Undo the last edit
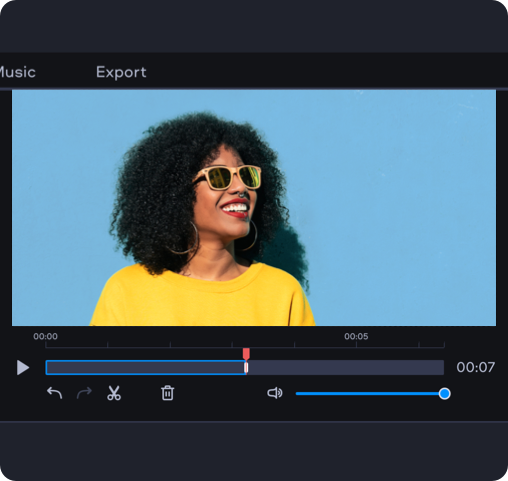This screenshot has width=508, height=481. 55,393
